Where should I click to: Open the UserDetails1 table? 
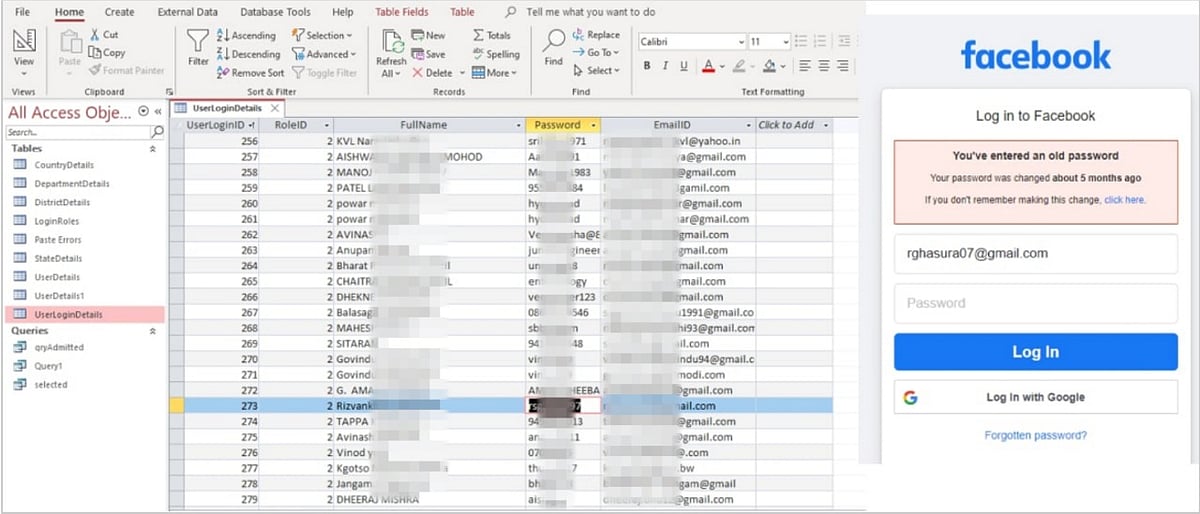(x=58, y=295)
